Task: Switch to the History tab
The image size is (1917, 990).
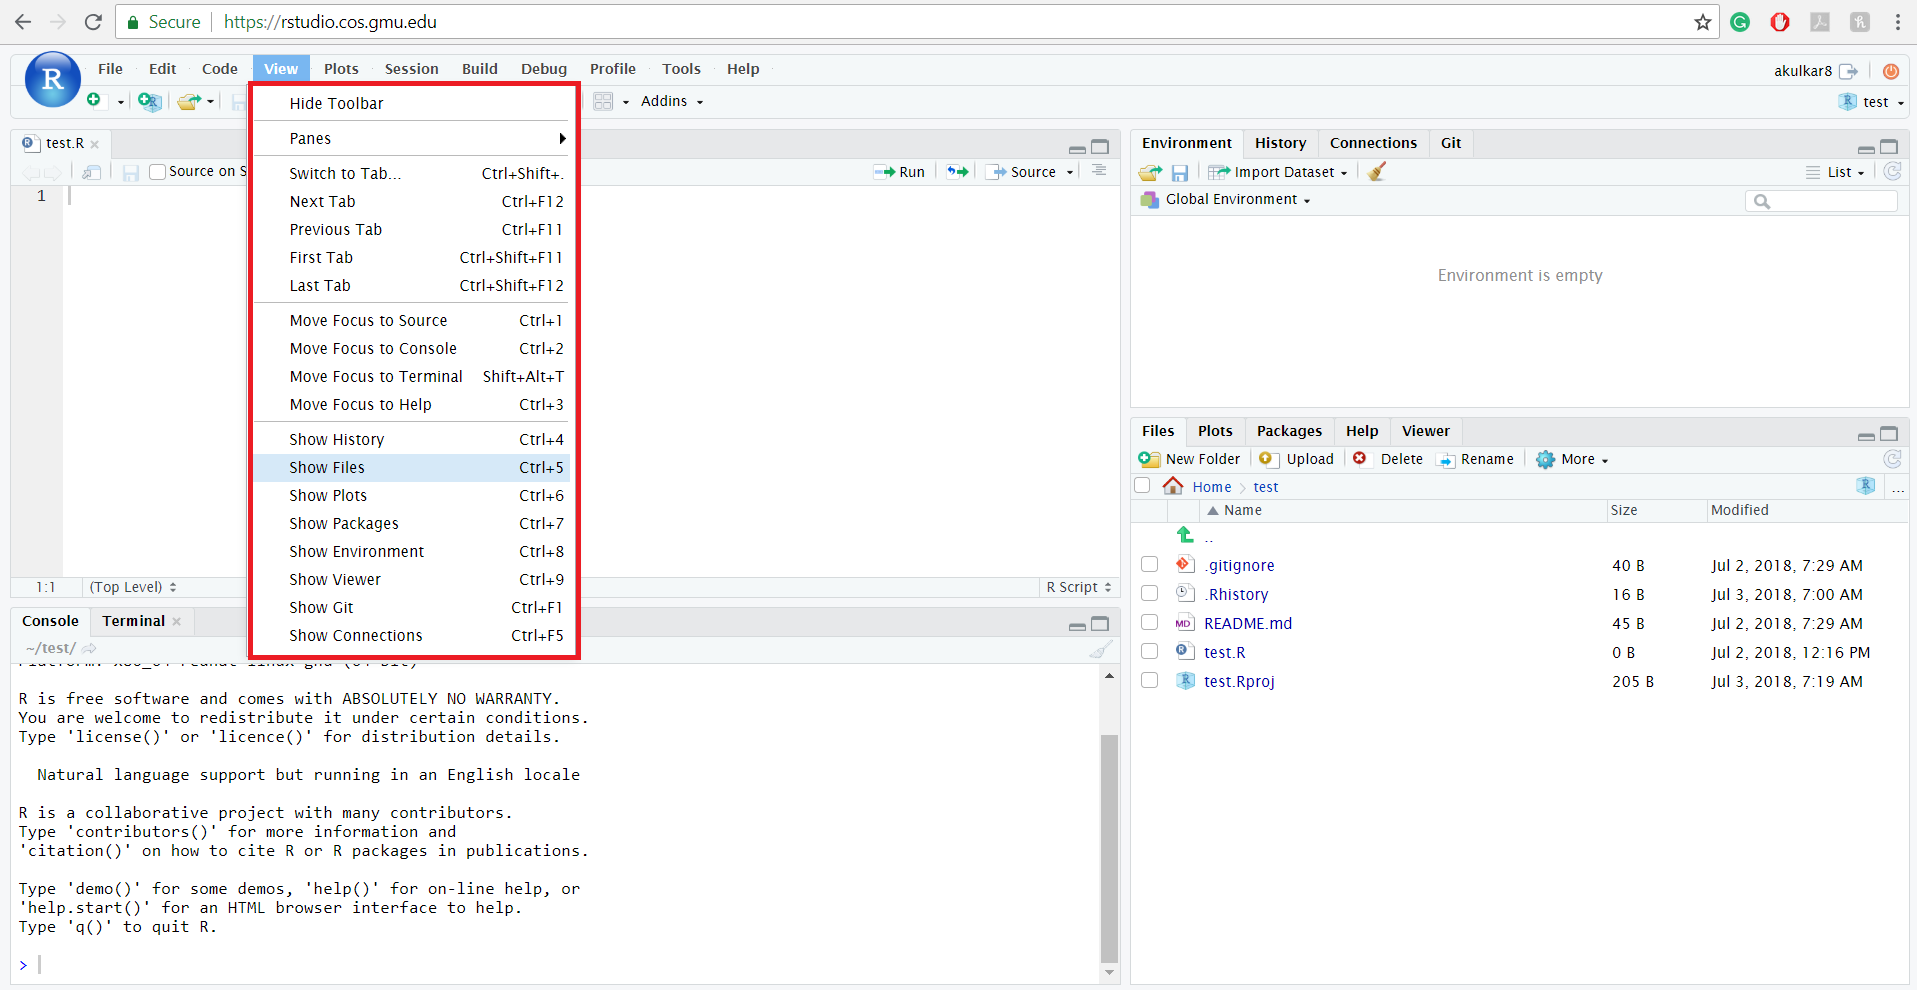Action: [x=1280, y=143]
